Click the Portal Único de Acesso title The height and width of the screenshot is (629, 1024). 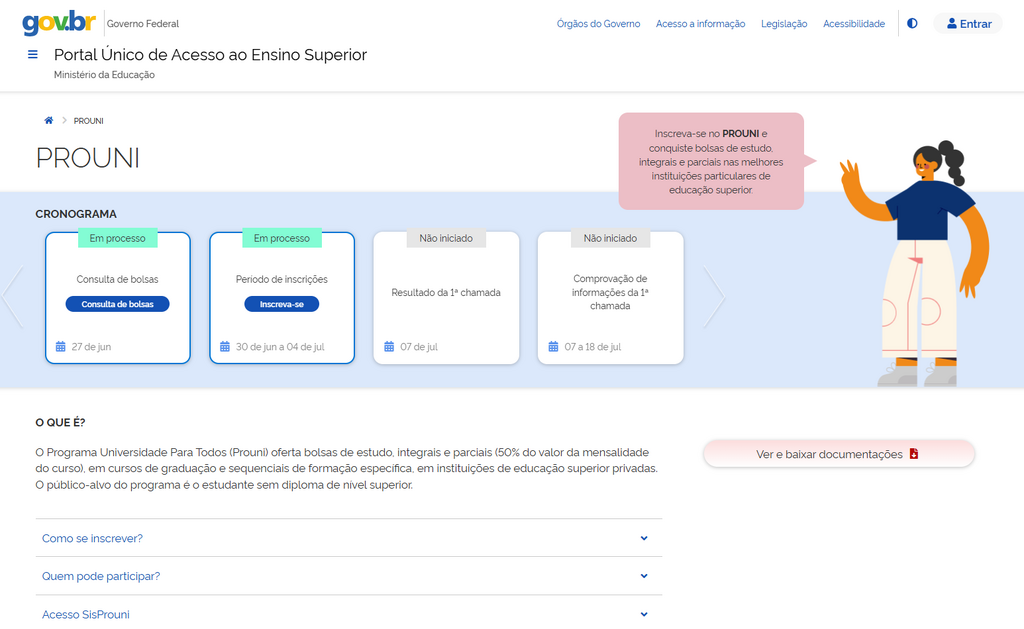[x=210, y=55]
